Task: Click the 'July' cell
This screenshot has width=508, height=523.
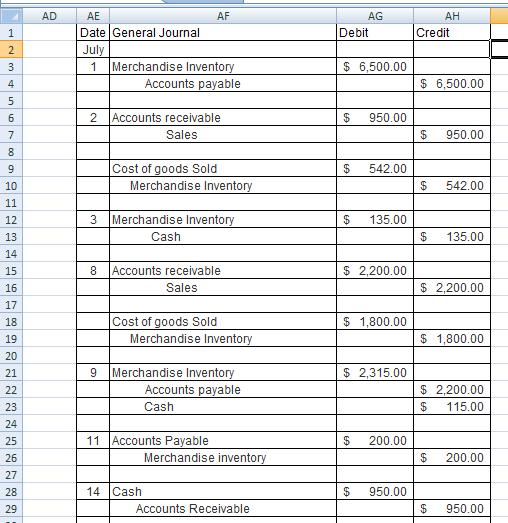Action: tap(93, 50)
